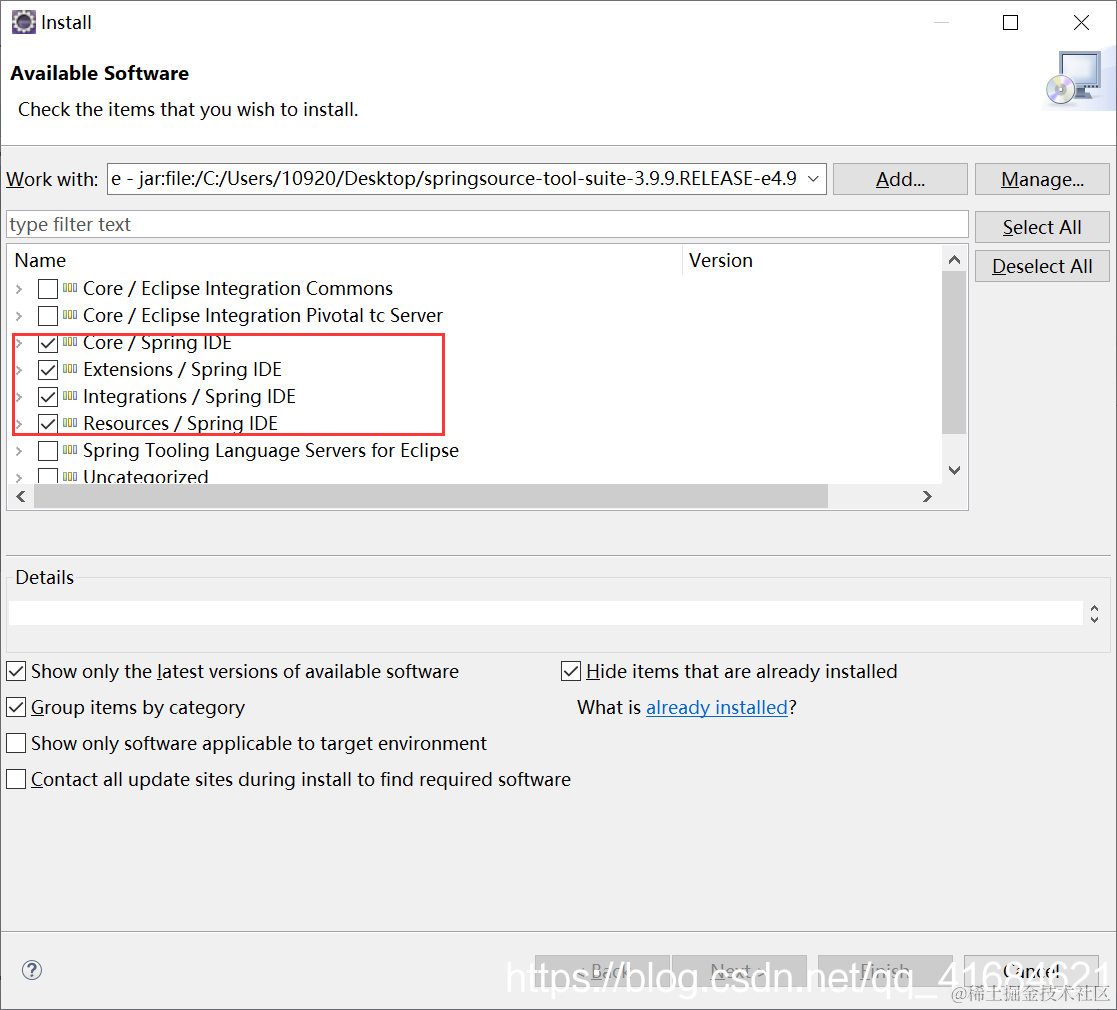Toggle Hide items that are already installed
Image resolution: width=1117 pixels, height=1010 pixels.
tap(571, 671)
